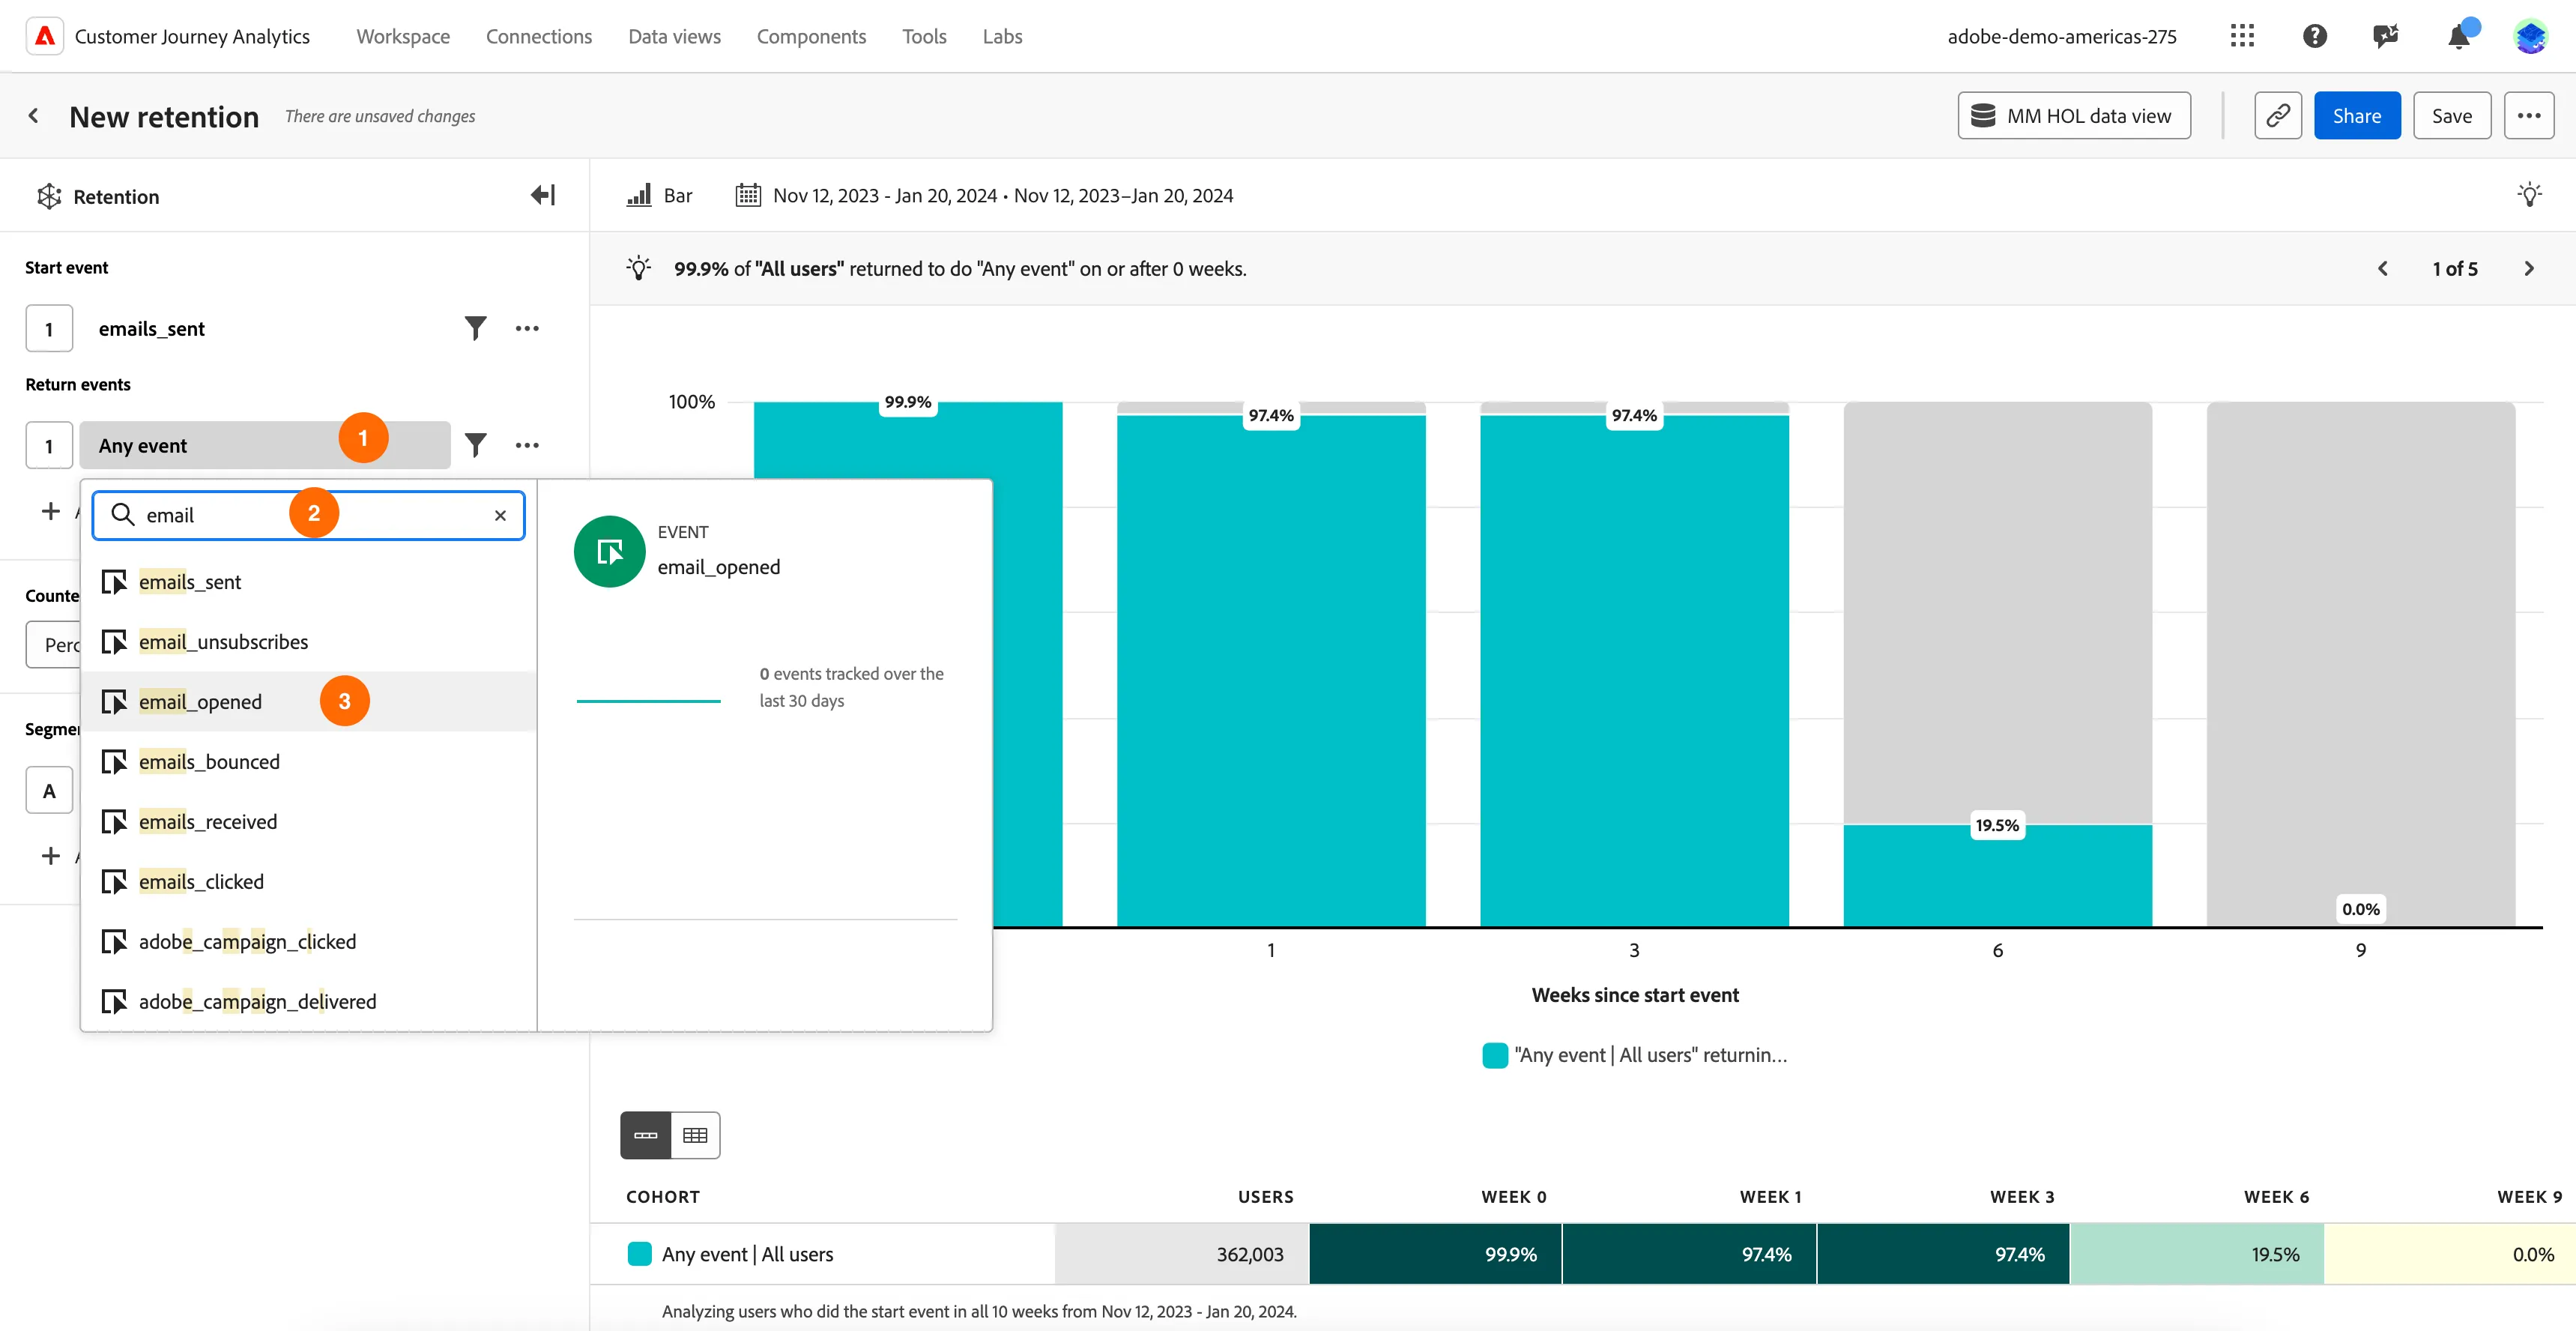Open the date range picker
This screenshot has width=2576, height=1331.
[x=984, y=195]
